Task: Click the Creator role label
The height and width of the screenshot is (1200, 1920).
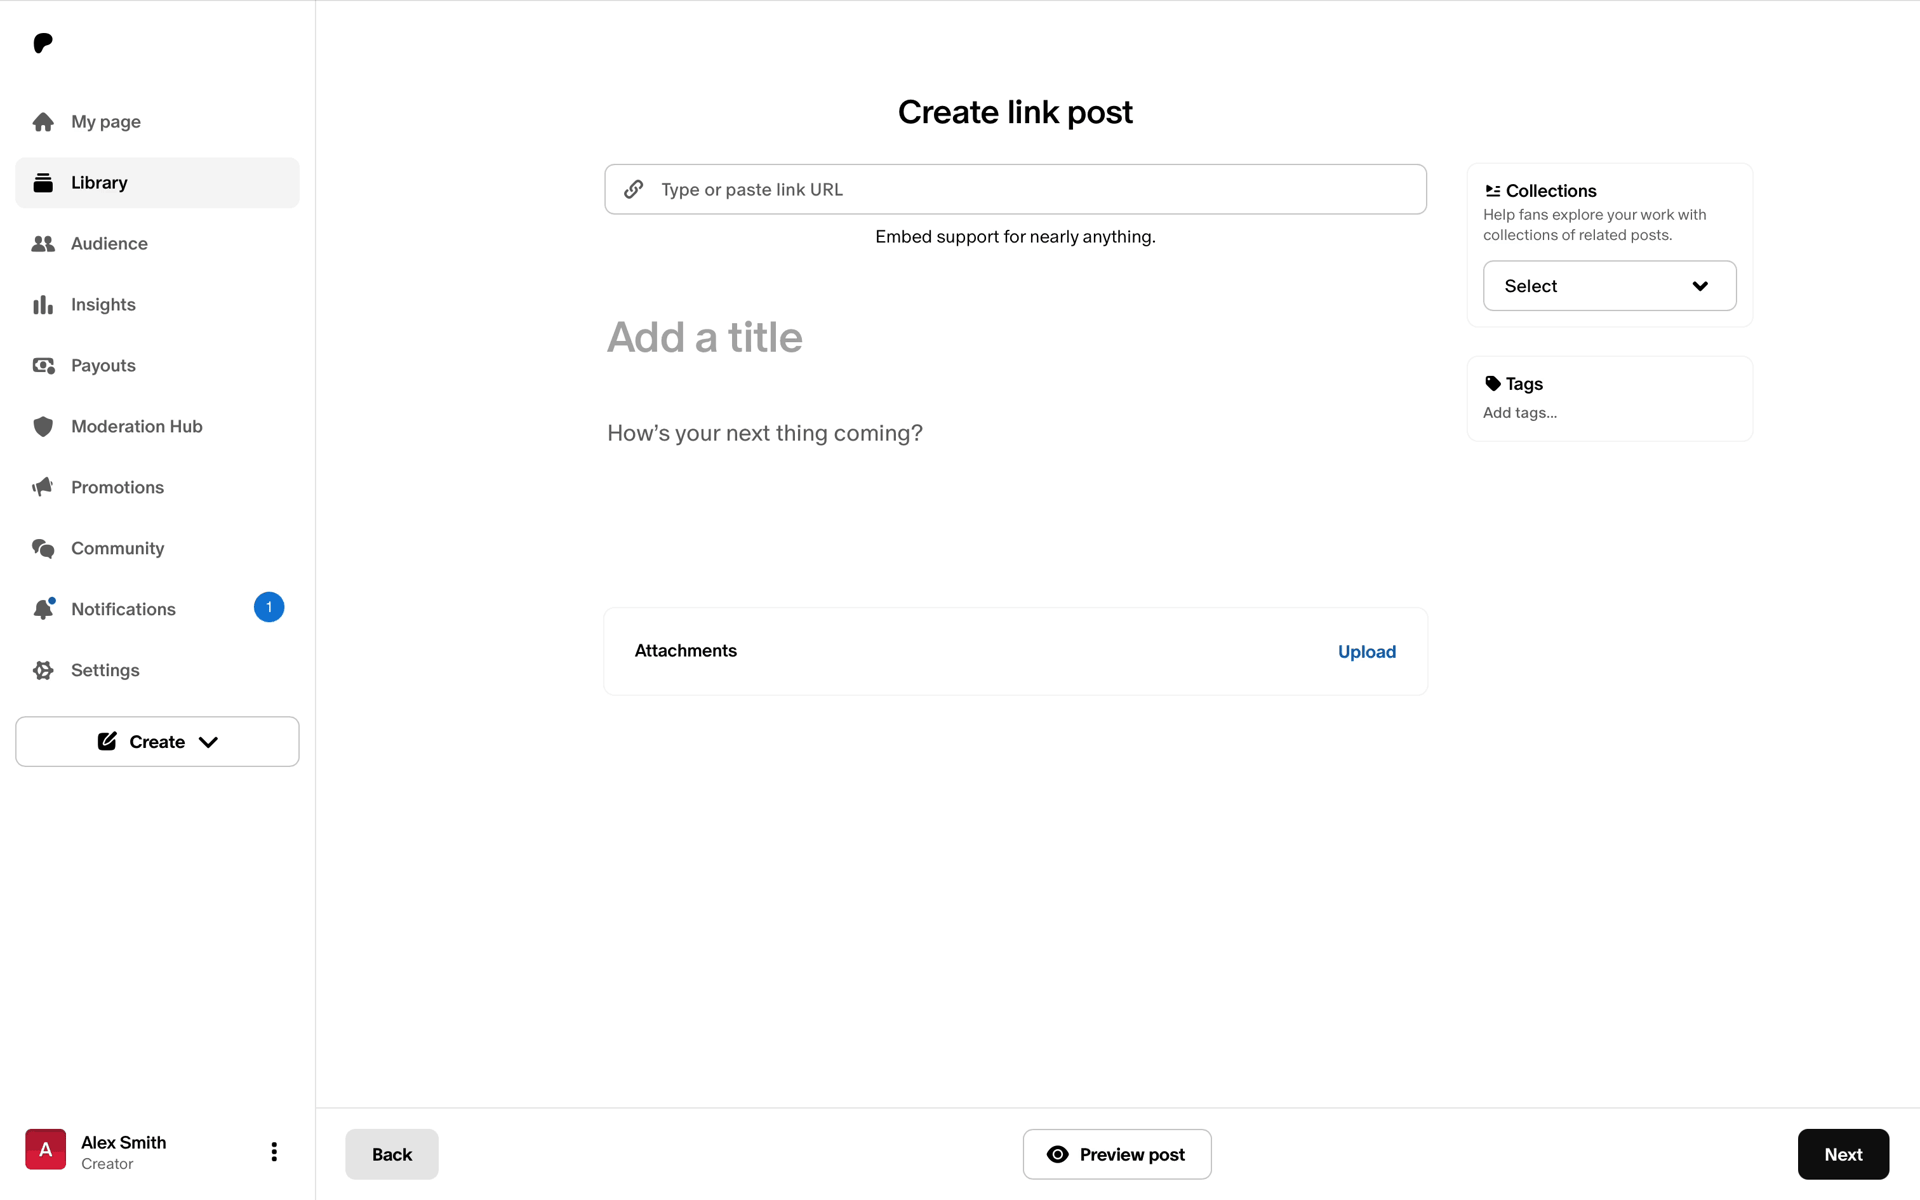Action: tap(107, 1165)
